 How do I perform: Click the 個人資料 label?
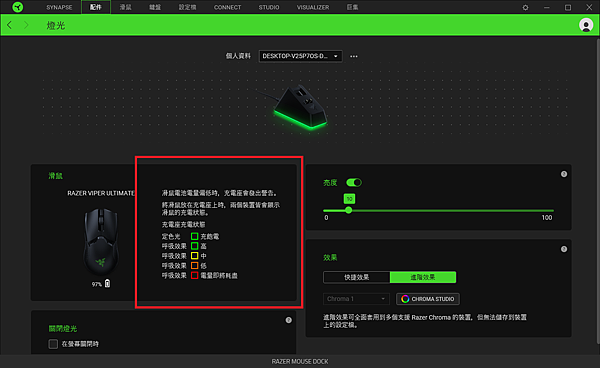pos(238,56)
